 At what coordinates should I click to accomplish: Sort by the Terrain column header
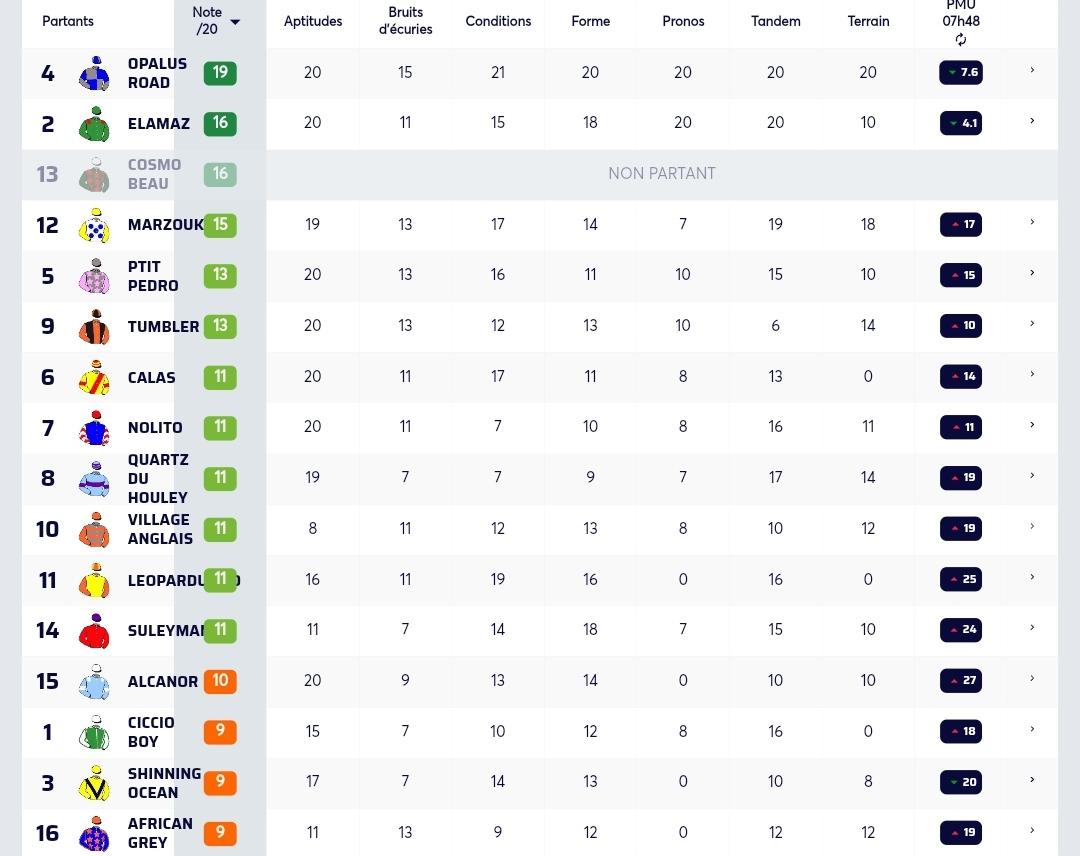click(x=868, y=21)
